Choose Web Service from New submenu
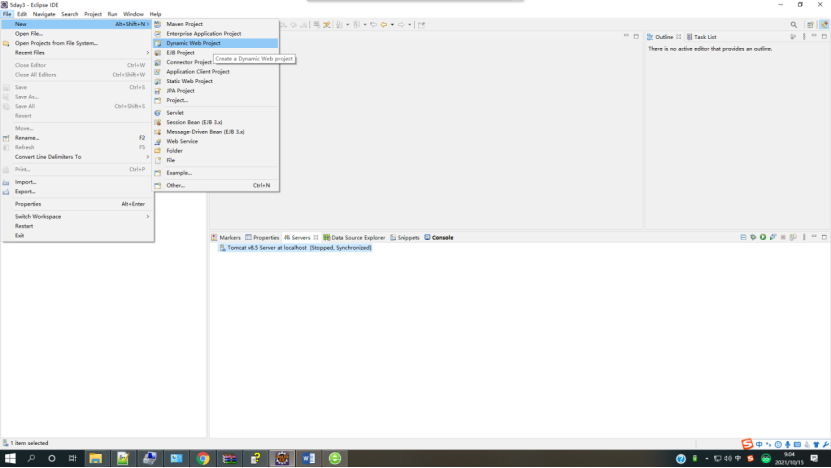The image size is (831, 468). [215, 141]
